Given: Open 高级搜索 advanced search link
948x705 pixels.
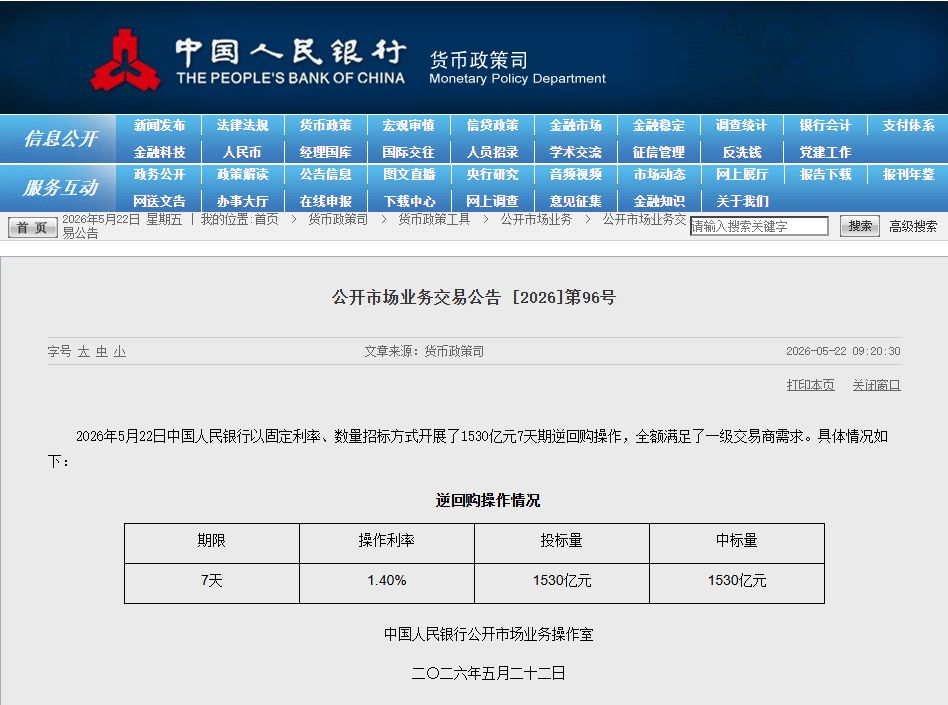Looking at the screenshot, I should point(913,227).
